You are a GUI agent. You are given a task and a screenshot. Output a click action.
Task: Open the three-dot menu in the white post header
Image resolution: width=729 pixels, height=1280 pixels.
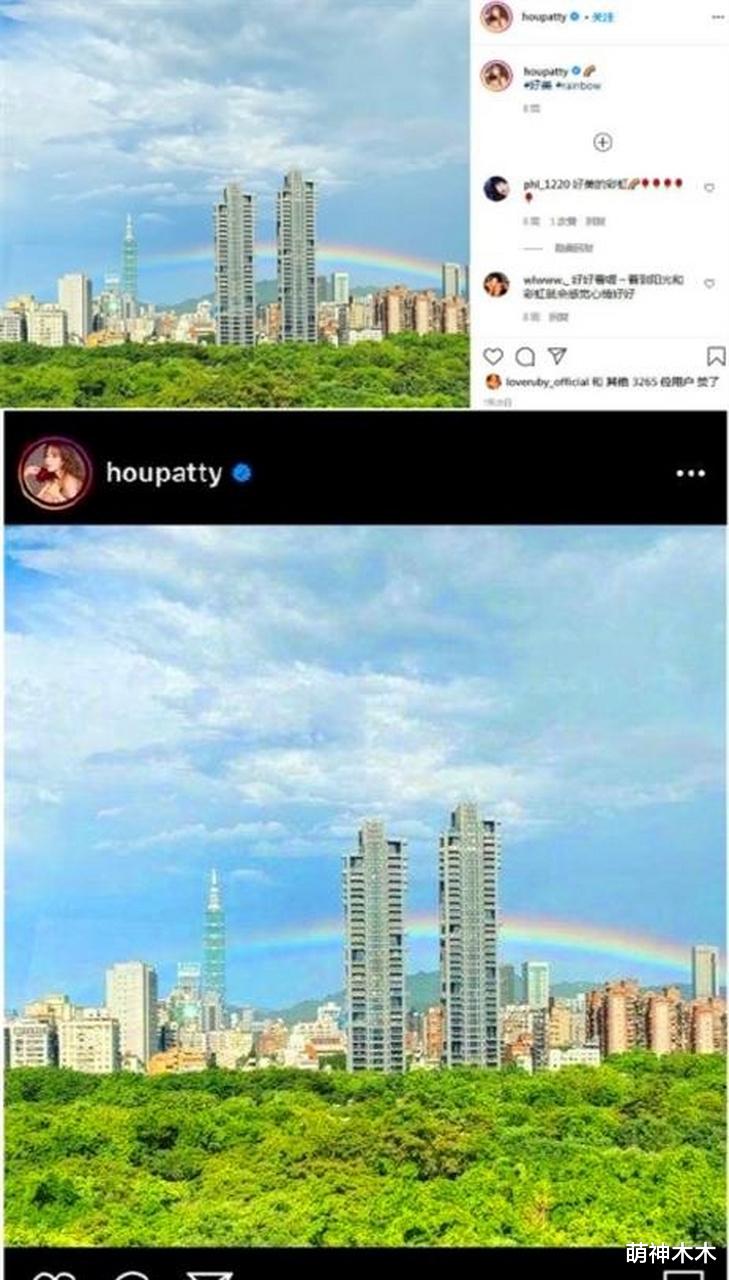(x=718, y=17)
